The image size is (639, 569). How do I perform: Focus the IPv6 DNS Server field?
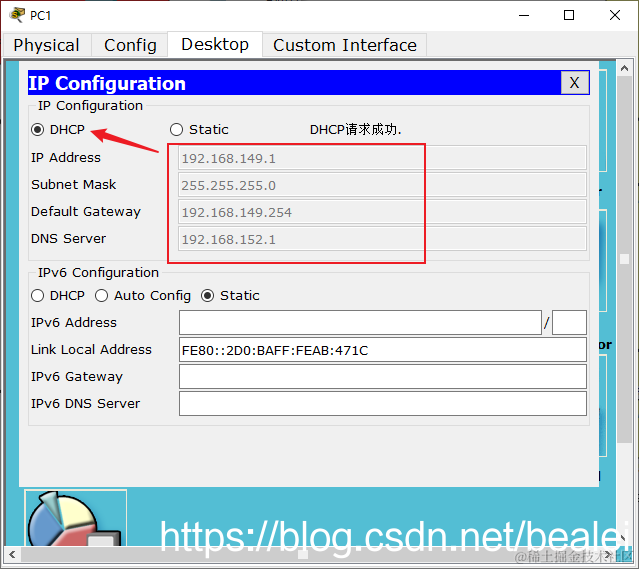(383, 404)
